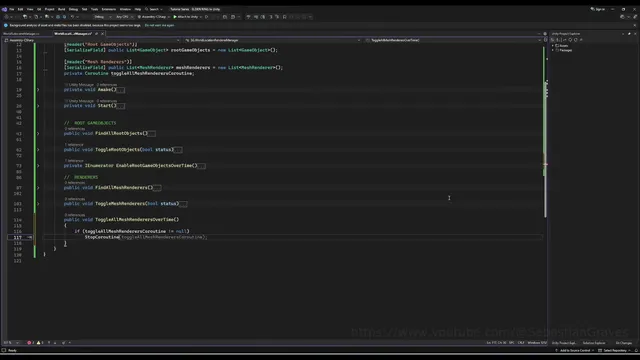Open the Debug configuration dropdown
Screen dimensions: 640x360
(102, 17)
